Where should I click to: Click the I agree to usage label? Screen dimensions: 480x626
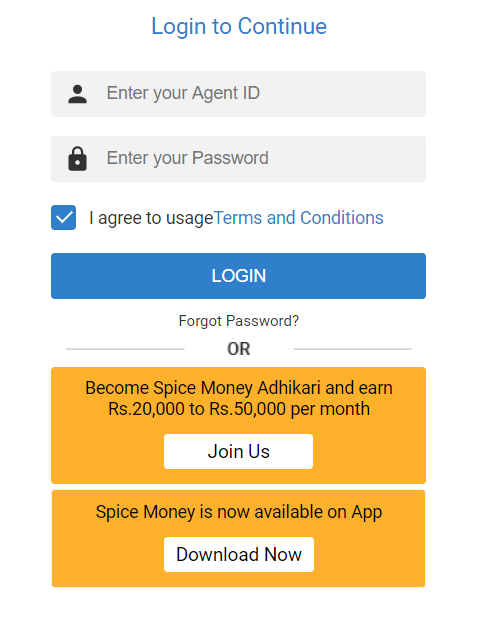(x=151, y=218)
